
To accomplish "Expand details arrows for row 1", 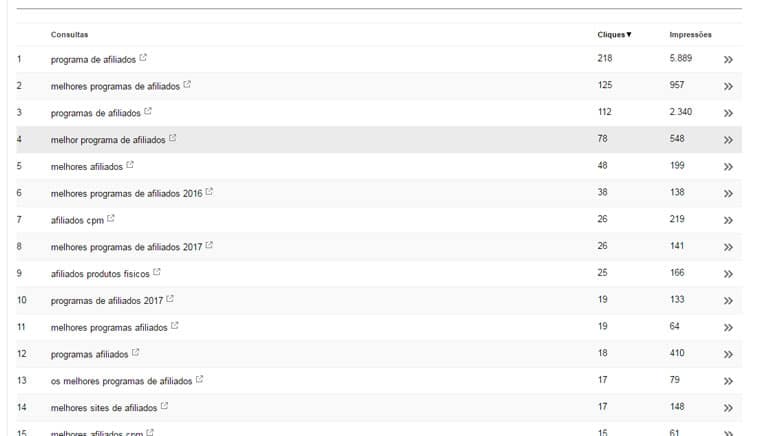I will (x=728, y=59).
